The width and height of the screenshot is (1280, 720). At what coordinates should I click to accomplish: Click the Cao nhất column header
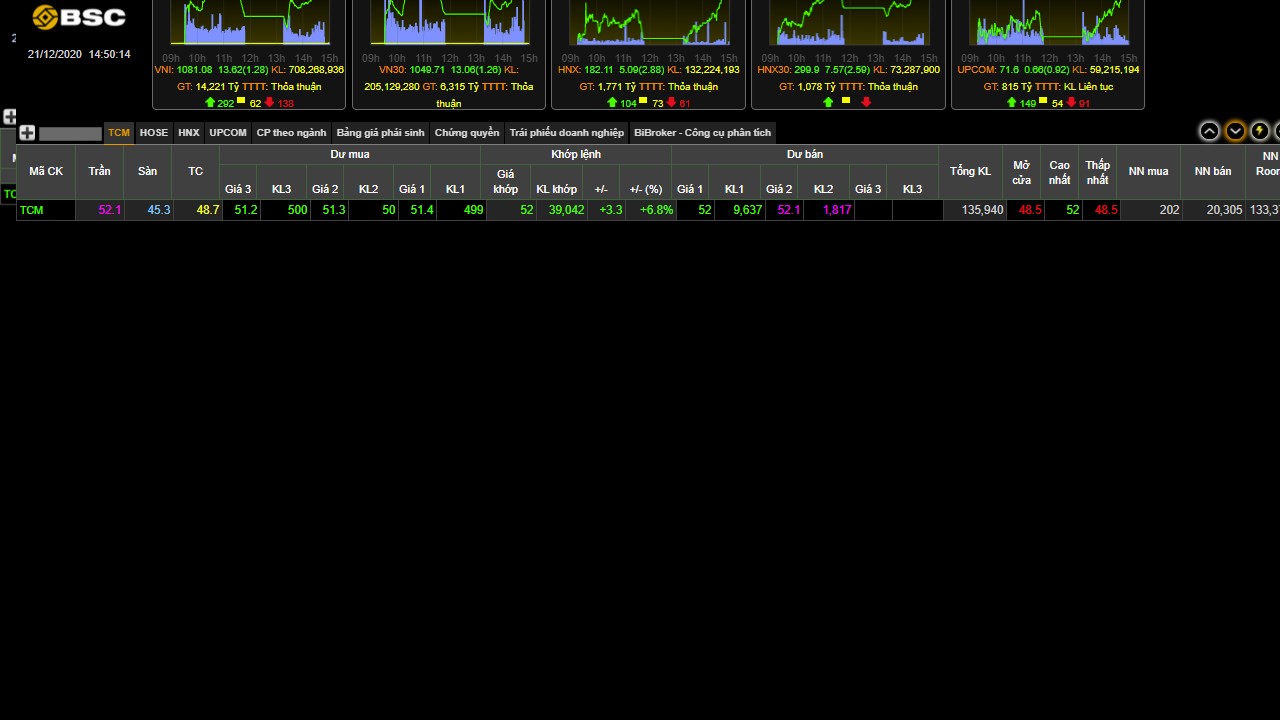pos(1059,171)
